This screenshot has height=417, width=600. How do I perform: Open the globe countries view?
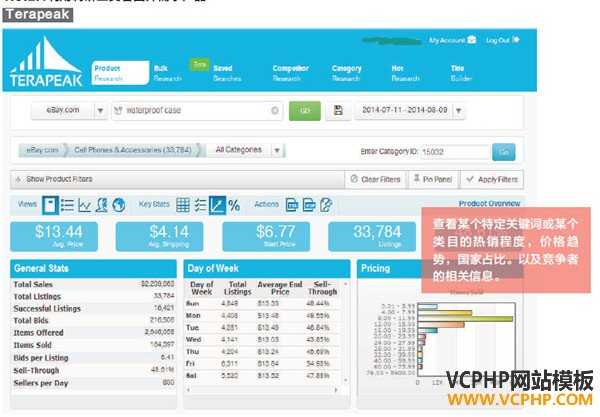[x=119, y=205]
